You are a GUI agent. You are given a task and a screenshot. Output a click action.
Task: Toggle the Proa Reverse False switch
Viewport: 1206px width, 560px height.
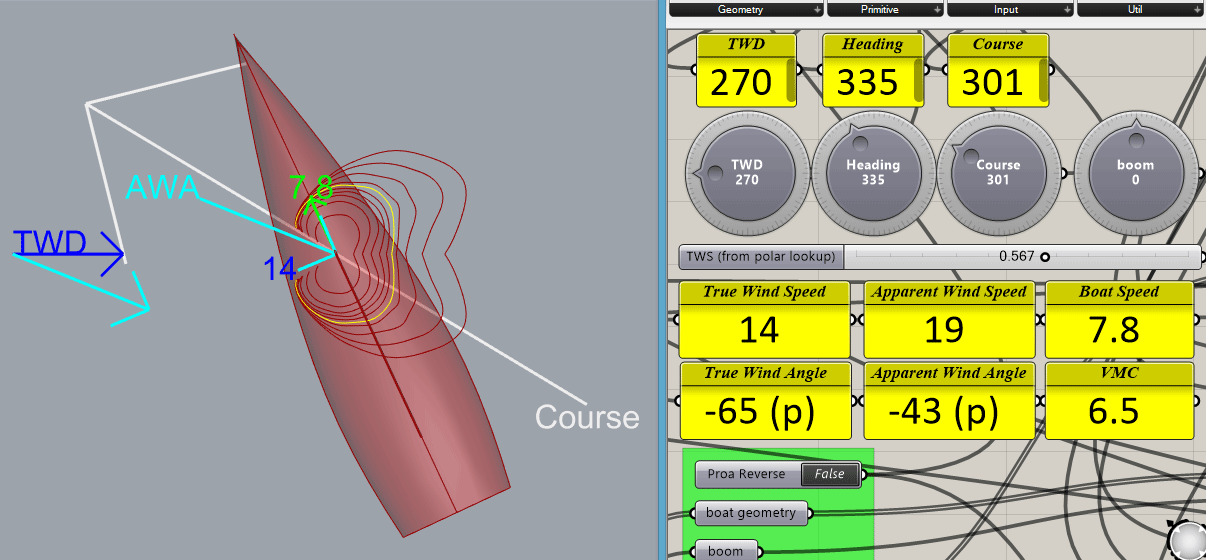(830, 474)
